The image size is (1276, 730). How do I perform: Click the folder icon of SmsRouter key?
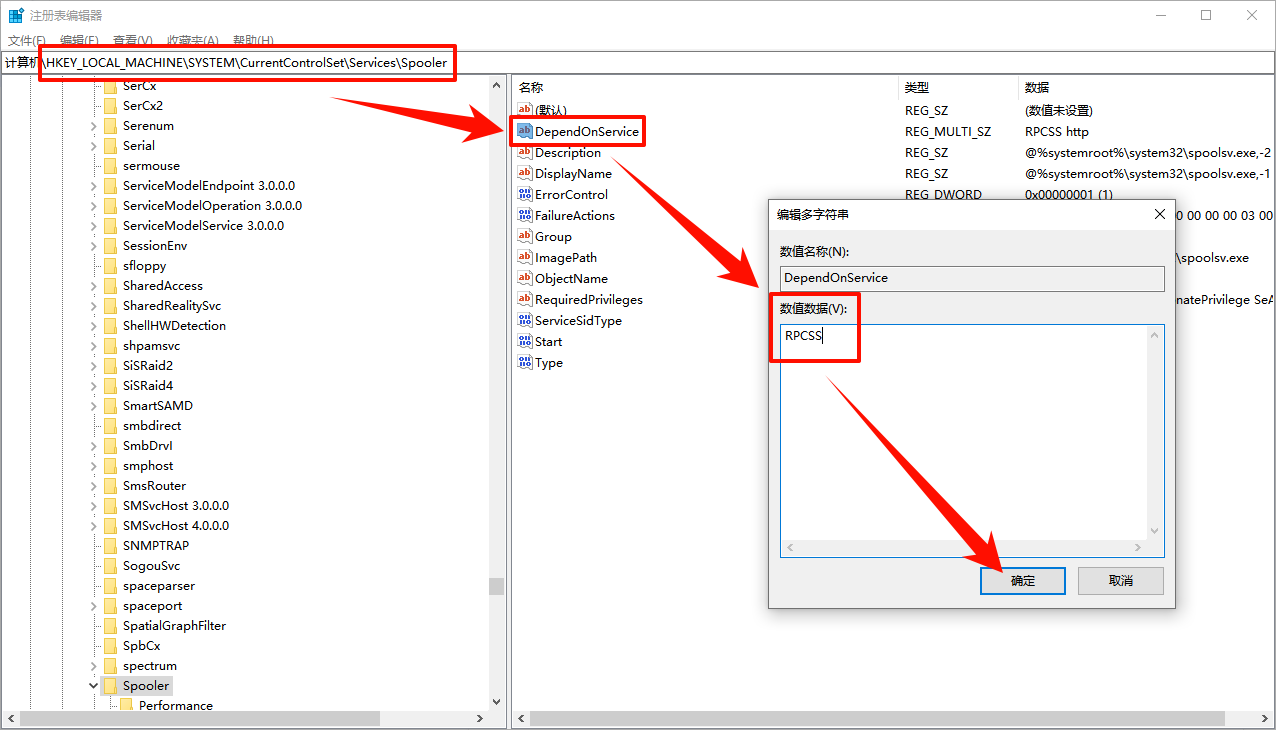pos(110,486)
